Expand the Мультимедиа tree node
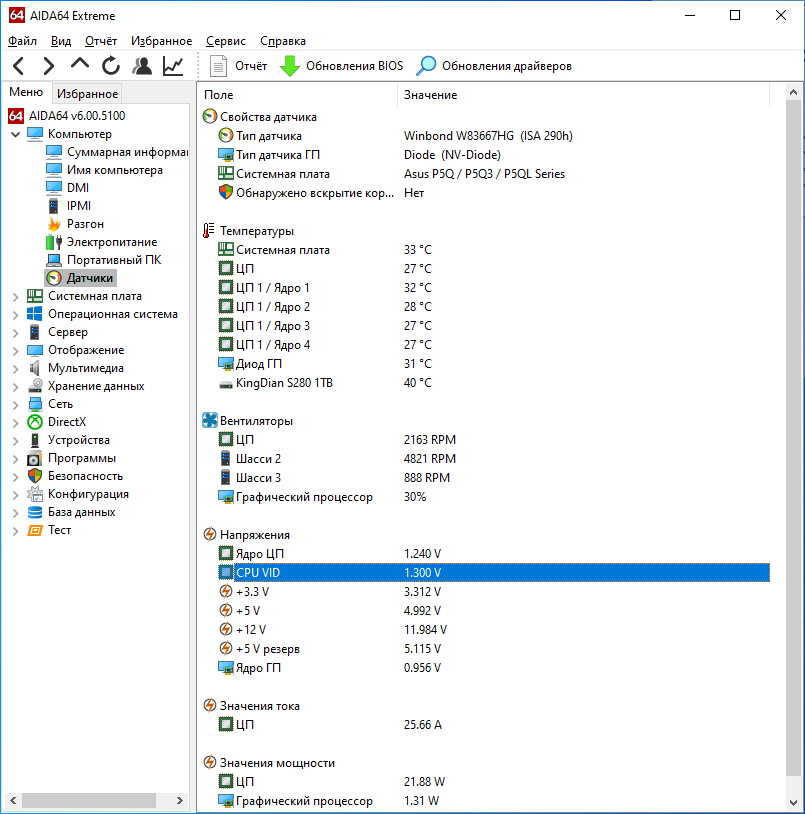 (16, 369)
